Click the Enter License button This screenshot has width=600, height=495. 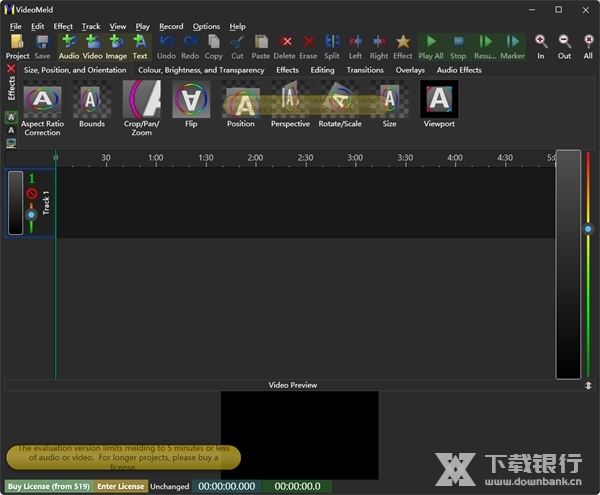[x=120, y=486]
